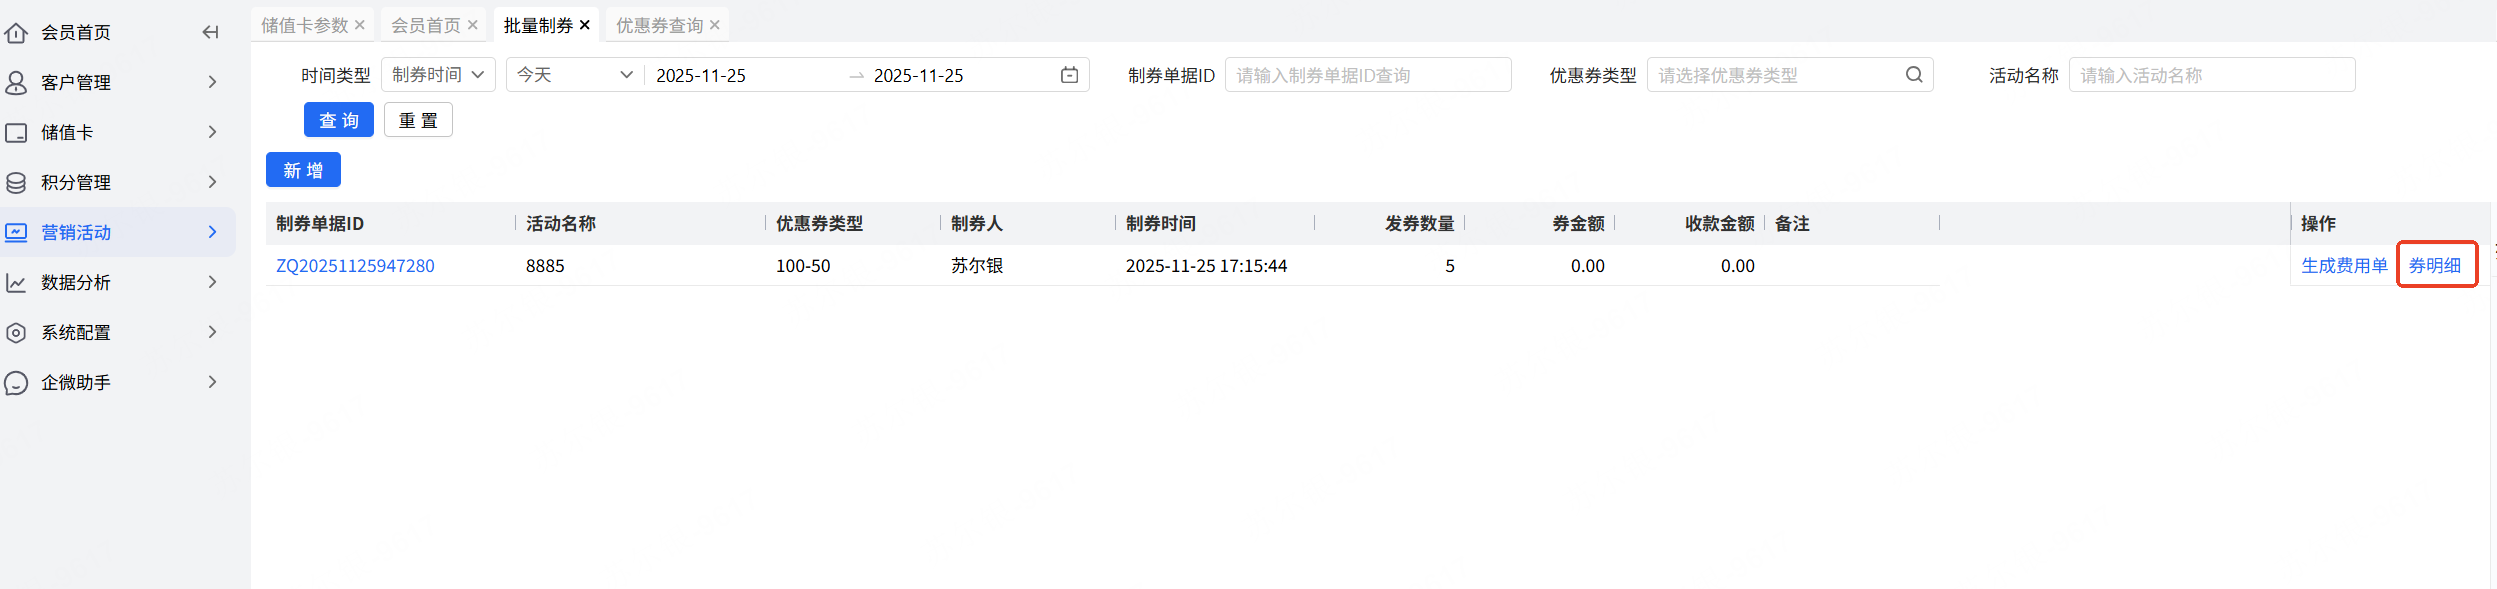This screenshot has height=589, width=2497.
Task: Click the search icon in 优惠券类型 field
Action: tap(1913, 75)
